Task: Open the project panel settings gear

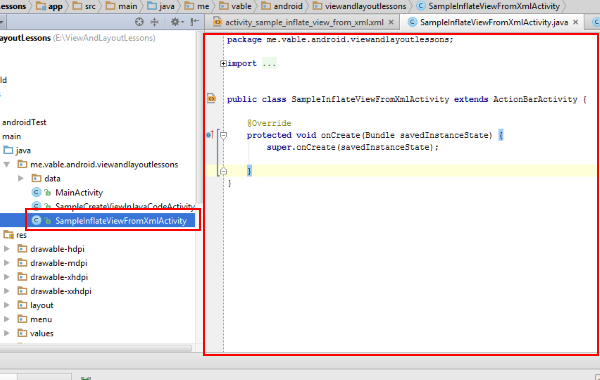Action: pyautogui.click(x=176, y=22)
